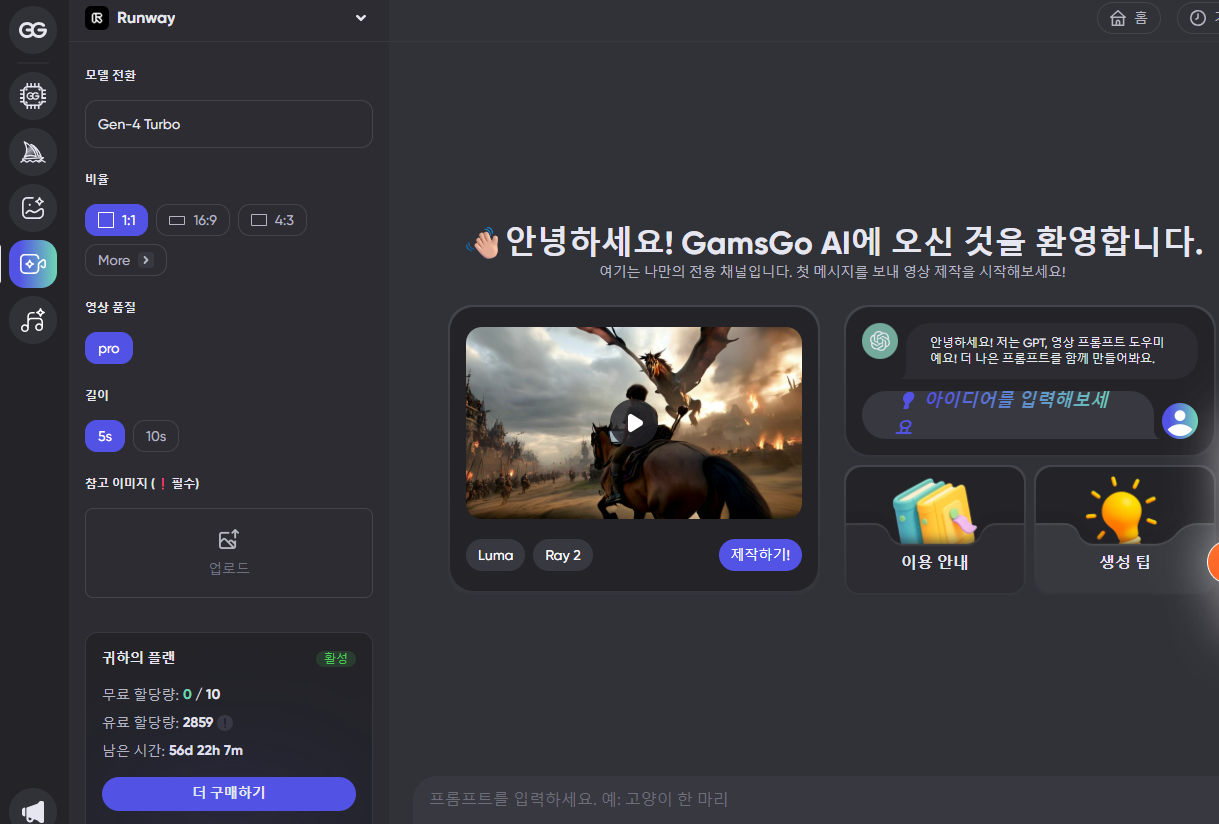Choose the 10s video length
1219x824 pixels.
156,436
